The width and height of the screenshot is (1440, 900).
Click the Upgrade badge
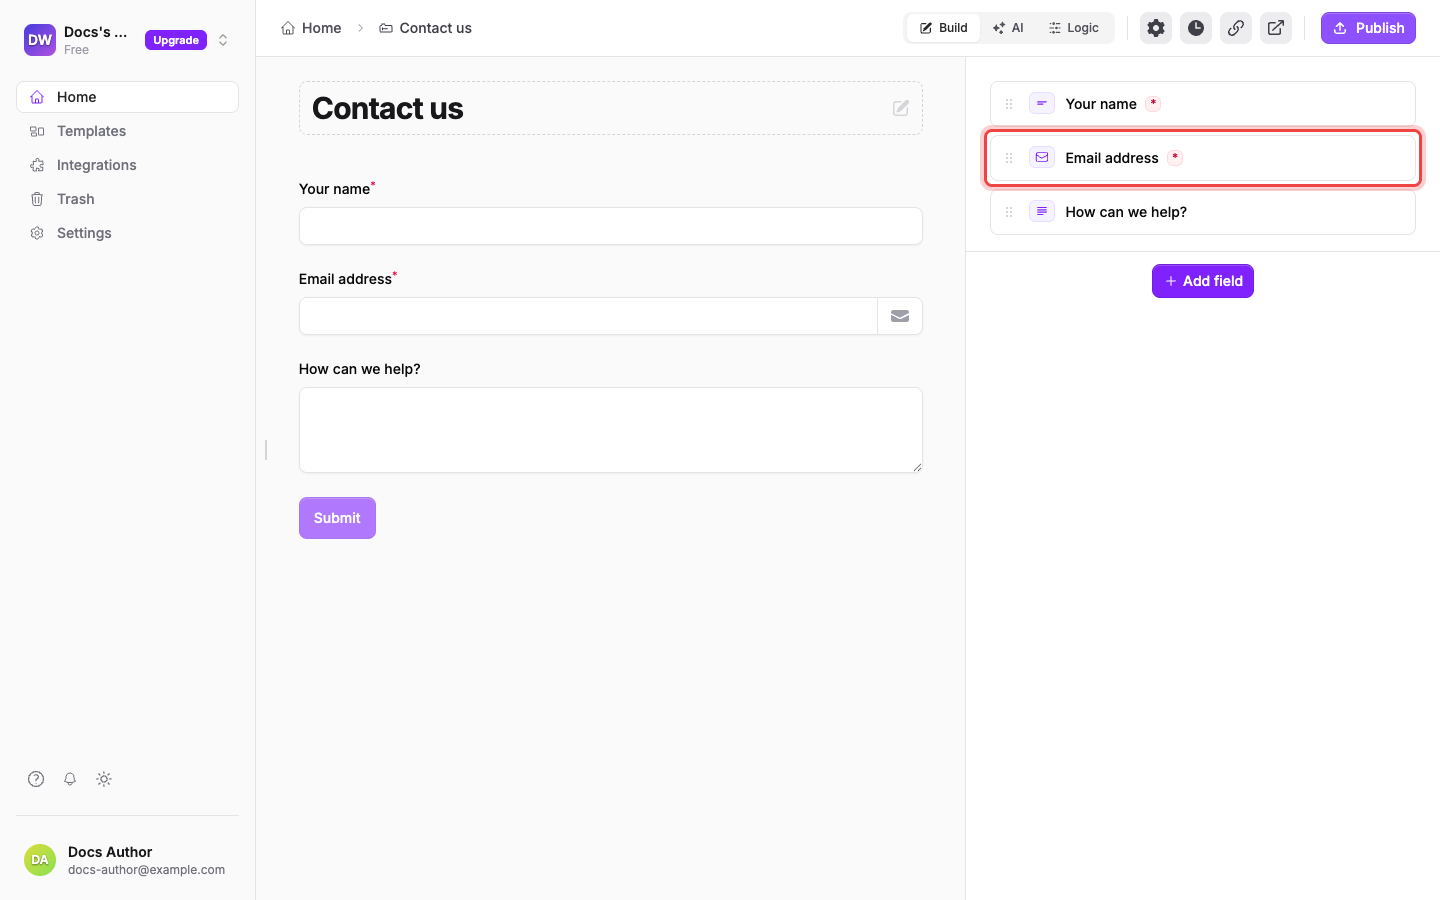pyautogui.click(x=176, y=40)
